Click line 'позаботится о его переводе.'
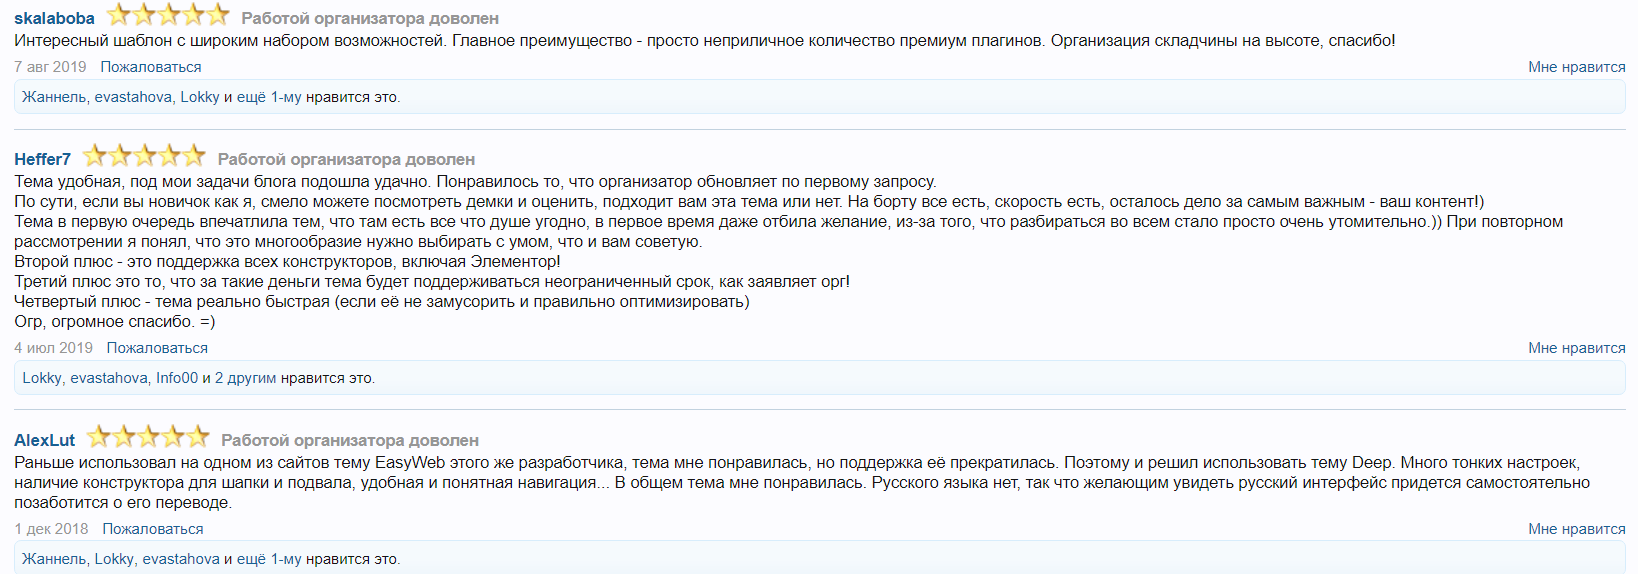 click(123, 503)
